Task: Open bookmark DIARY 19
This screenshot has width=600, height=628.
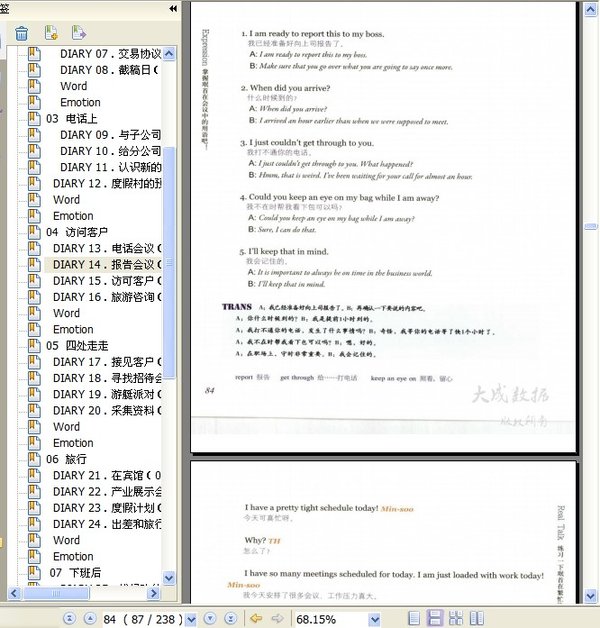Action: click(107, 394)
